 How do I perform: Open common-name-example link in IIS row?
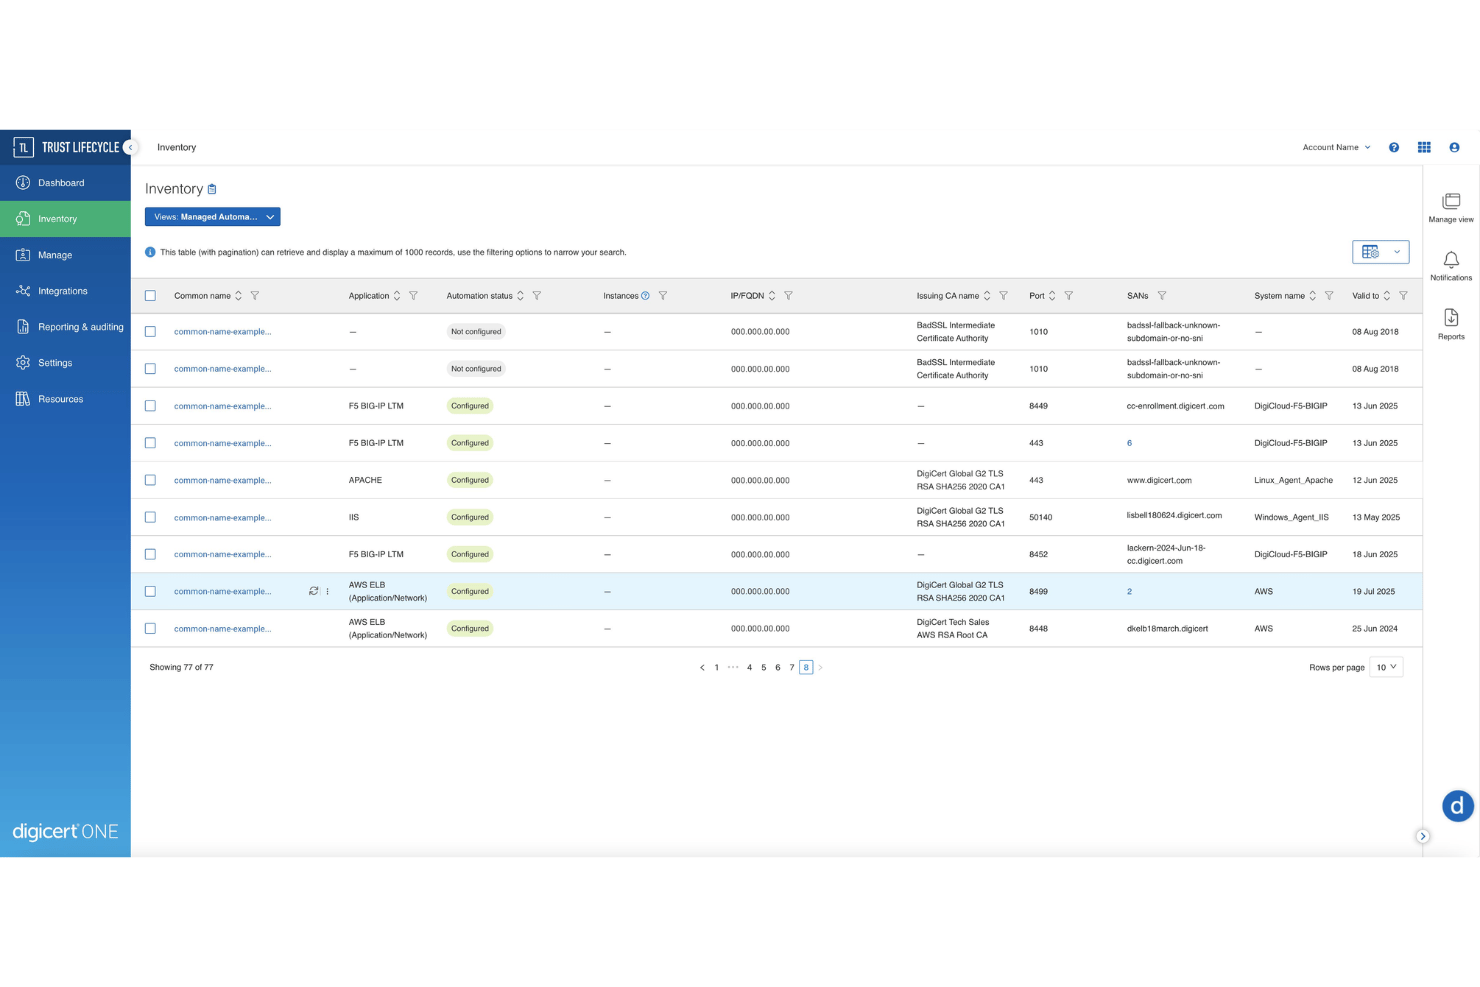click(222, 517)
